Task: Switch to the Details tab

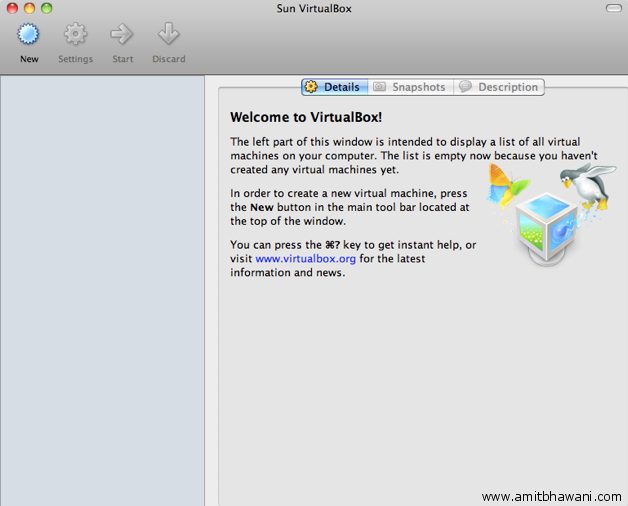Action: coord(334,87)
